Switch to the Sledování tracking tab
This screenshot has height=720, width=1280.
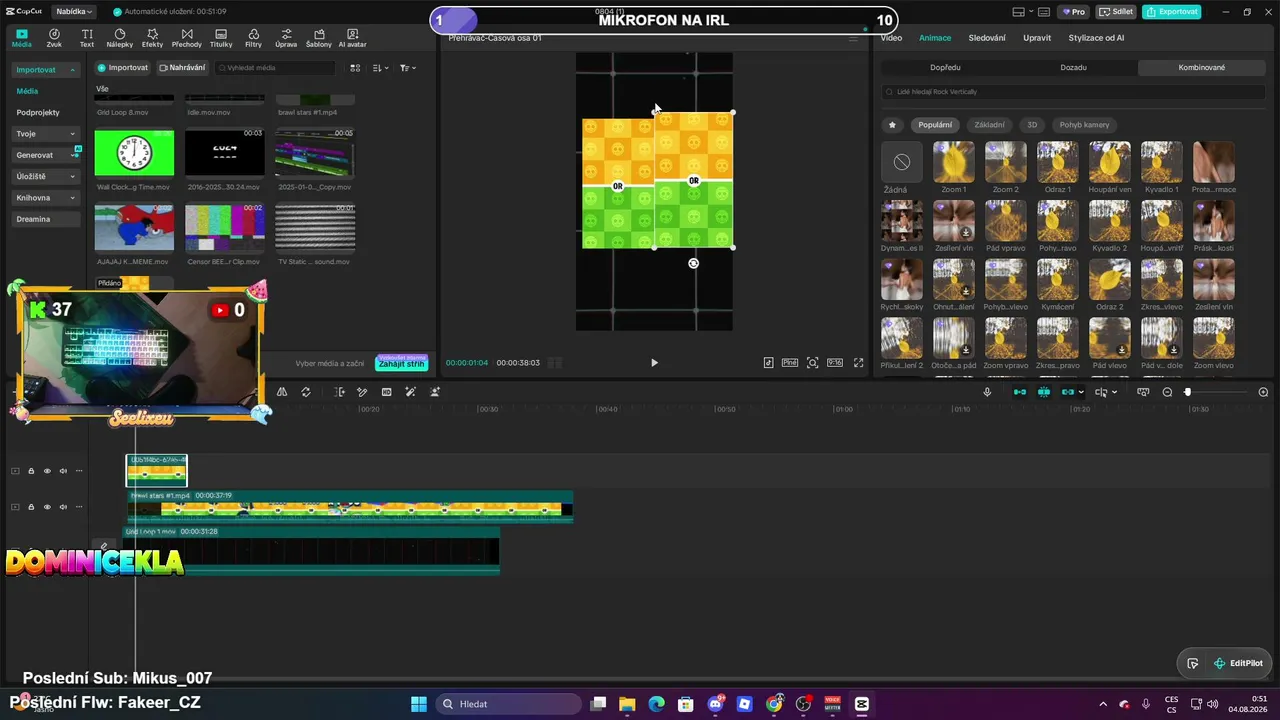[x=987, y=38]
